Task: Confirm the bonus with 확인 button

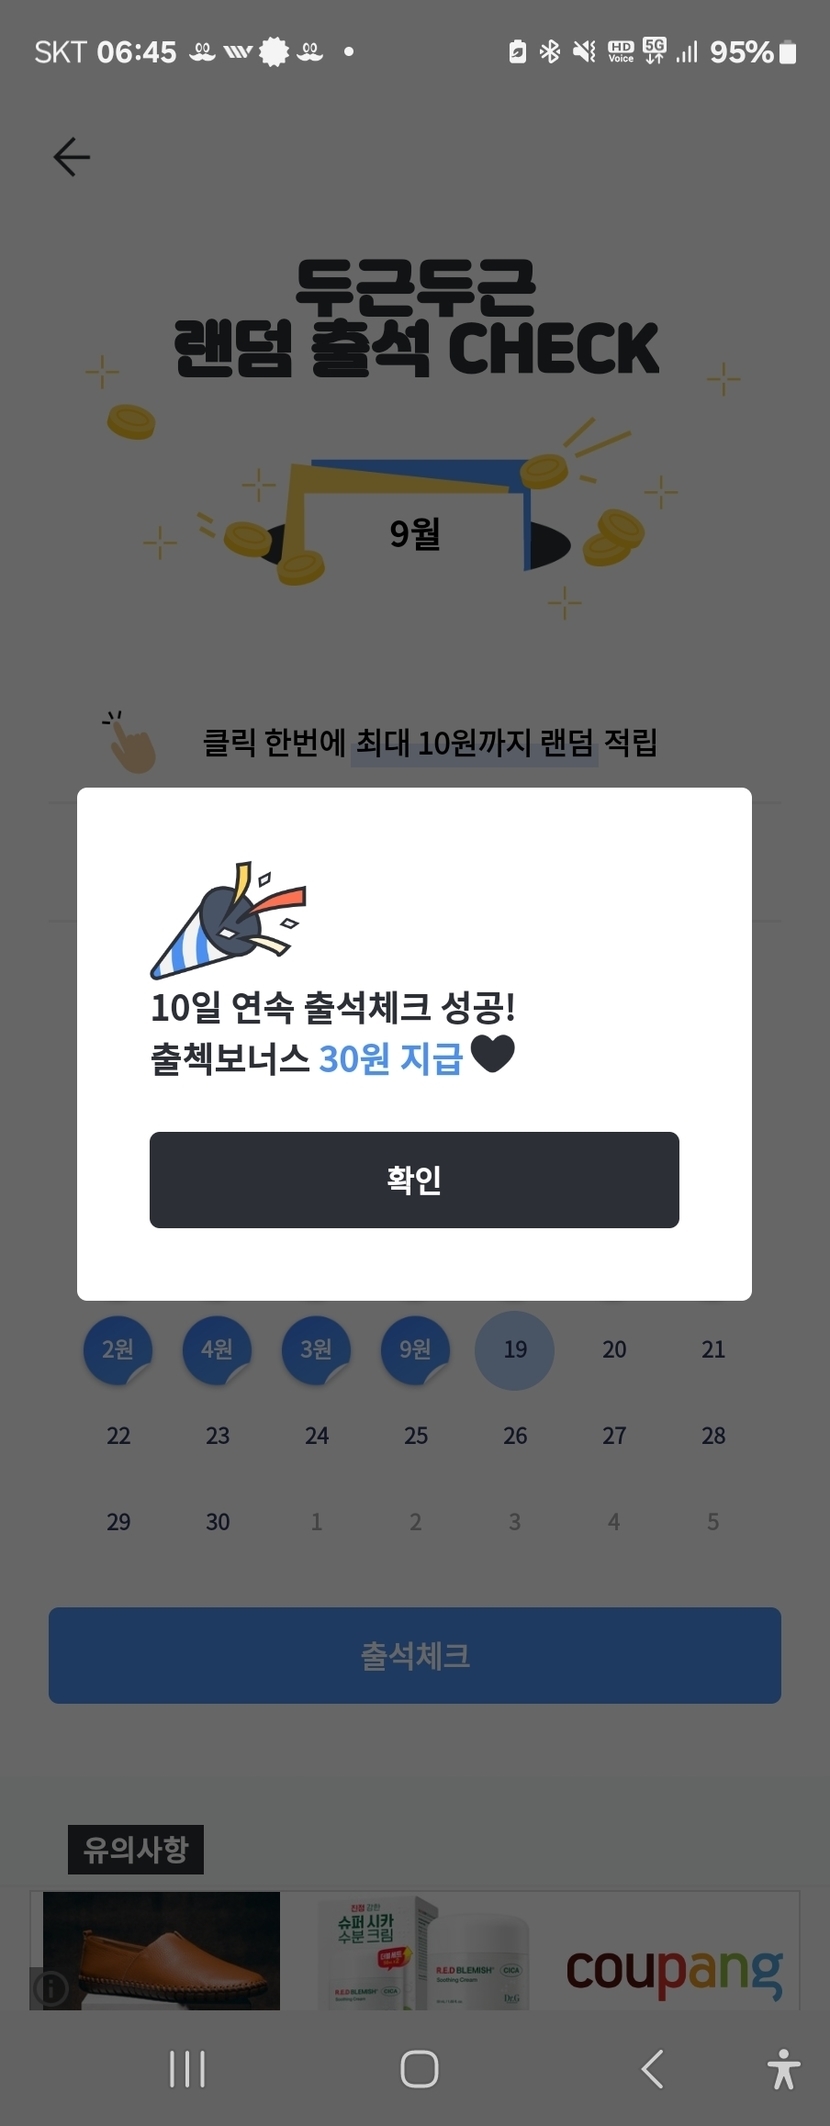Action: click(x=414, y=1179)
